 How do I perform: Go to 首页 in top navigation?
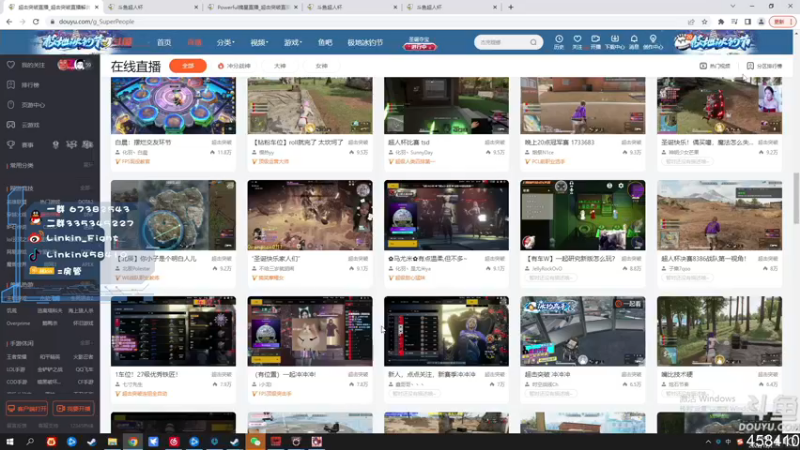tap(164, 42)
